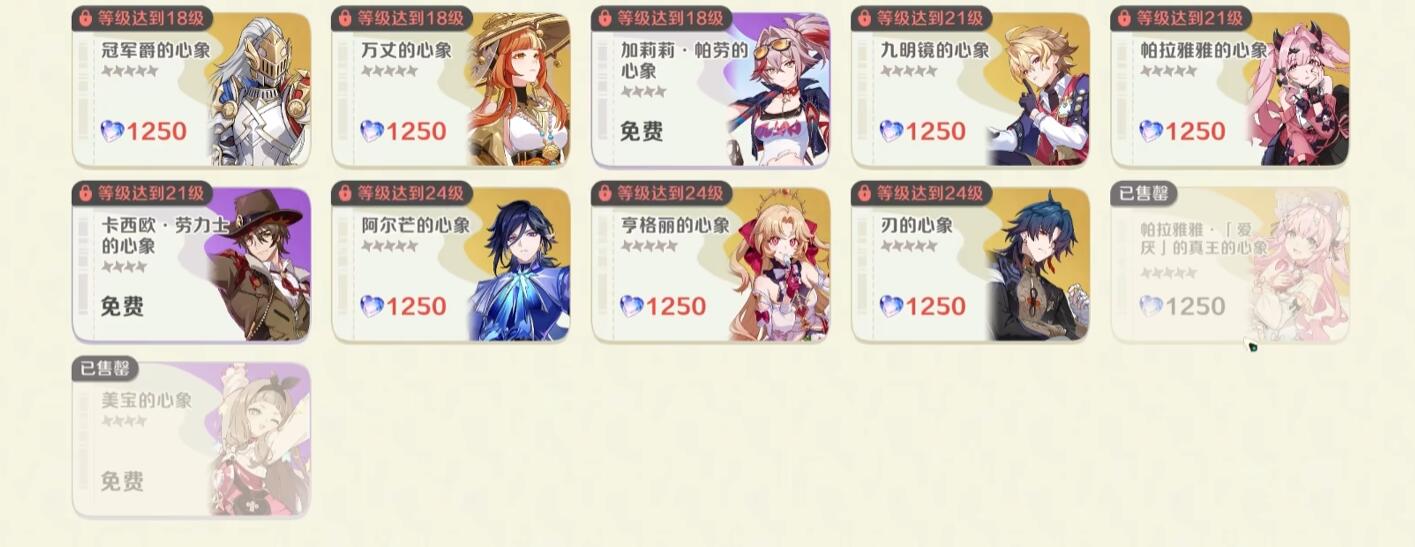
Task: Click the lock icon on 加莉莉·帕劳的心象 card
Action: tap(606, 18)
